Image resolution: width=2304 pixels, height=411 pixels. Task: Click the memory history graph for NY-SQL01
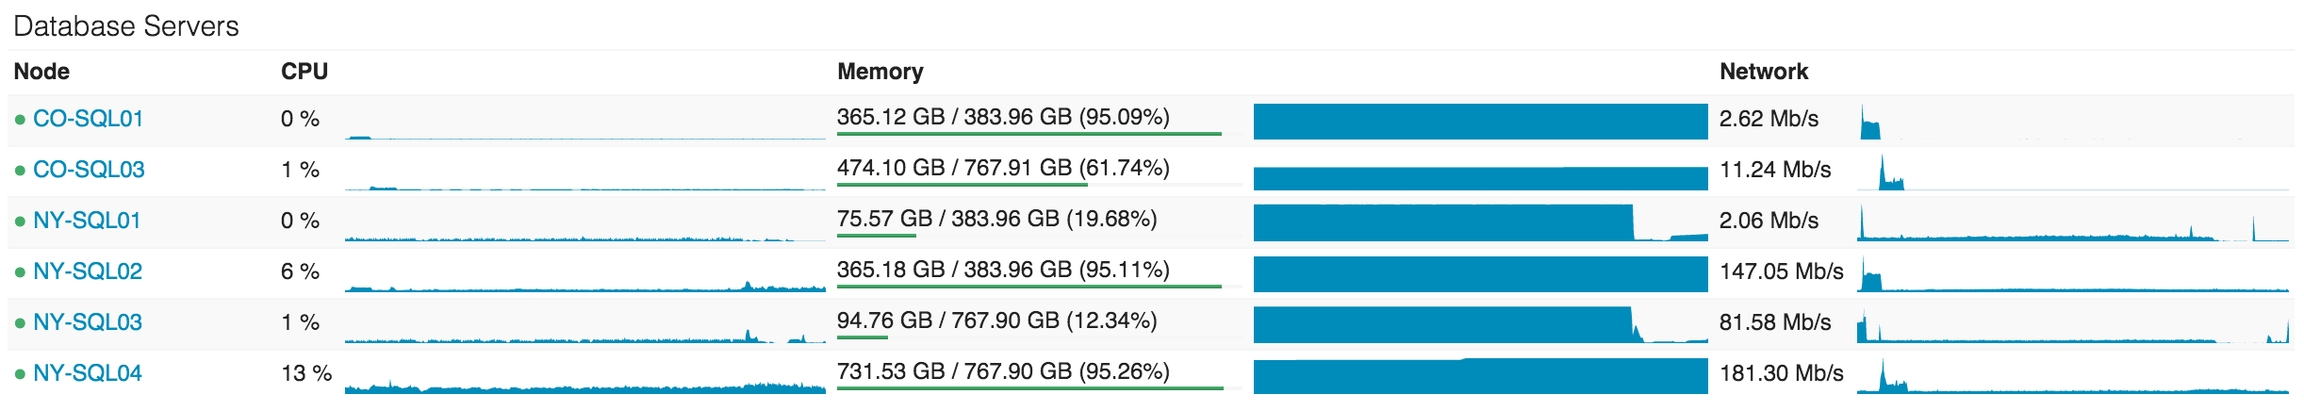[x=1480, y=223]
